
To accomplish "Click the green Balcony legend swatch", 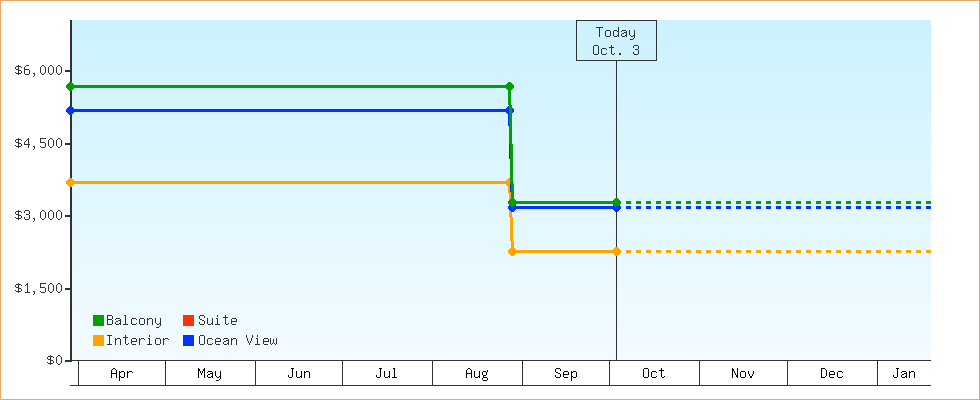I will pyautogui.click(x=98, y=321).
